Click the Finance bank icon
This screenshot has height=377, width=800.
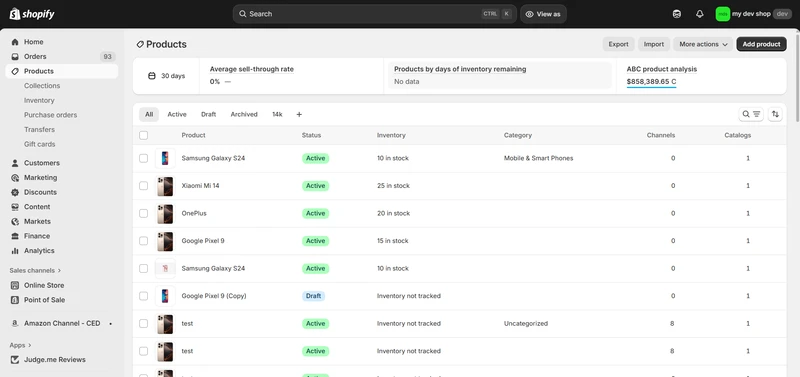(x=15, y=236)
